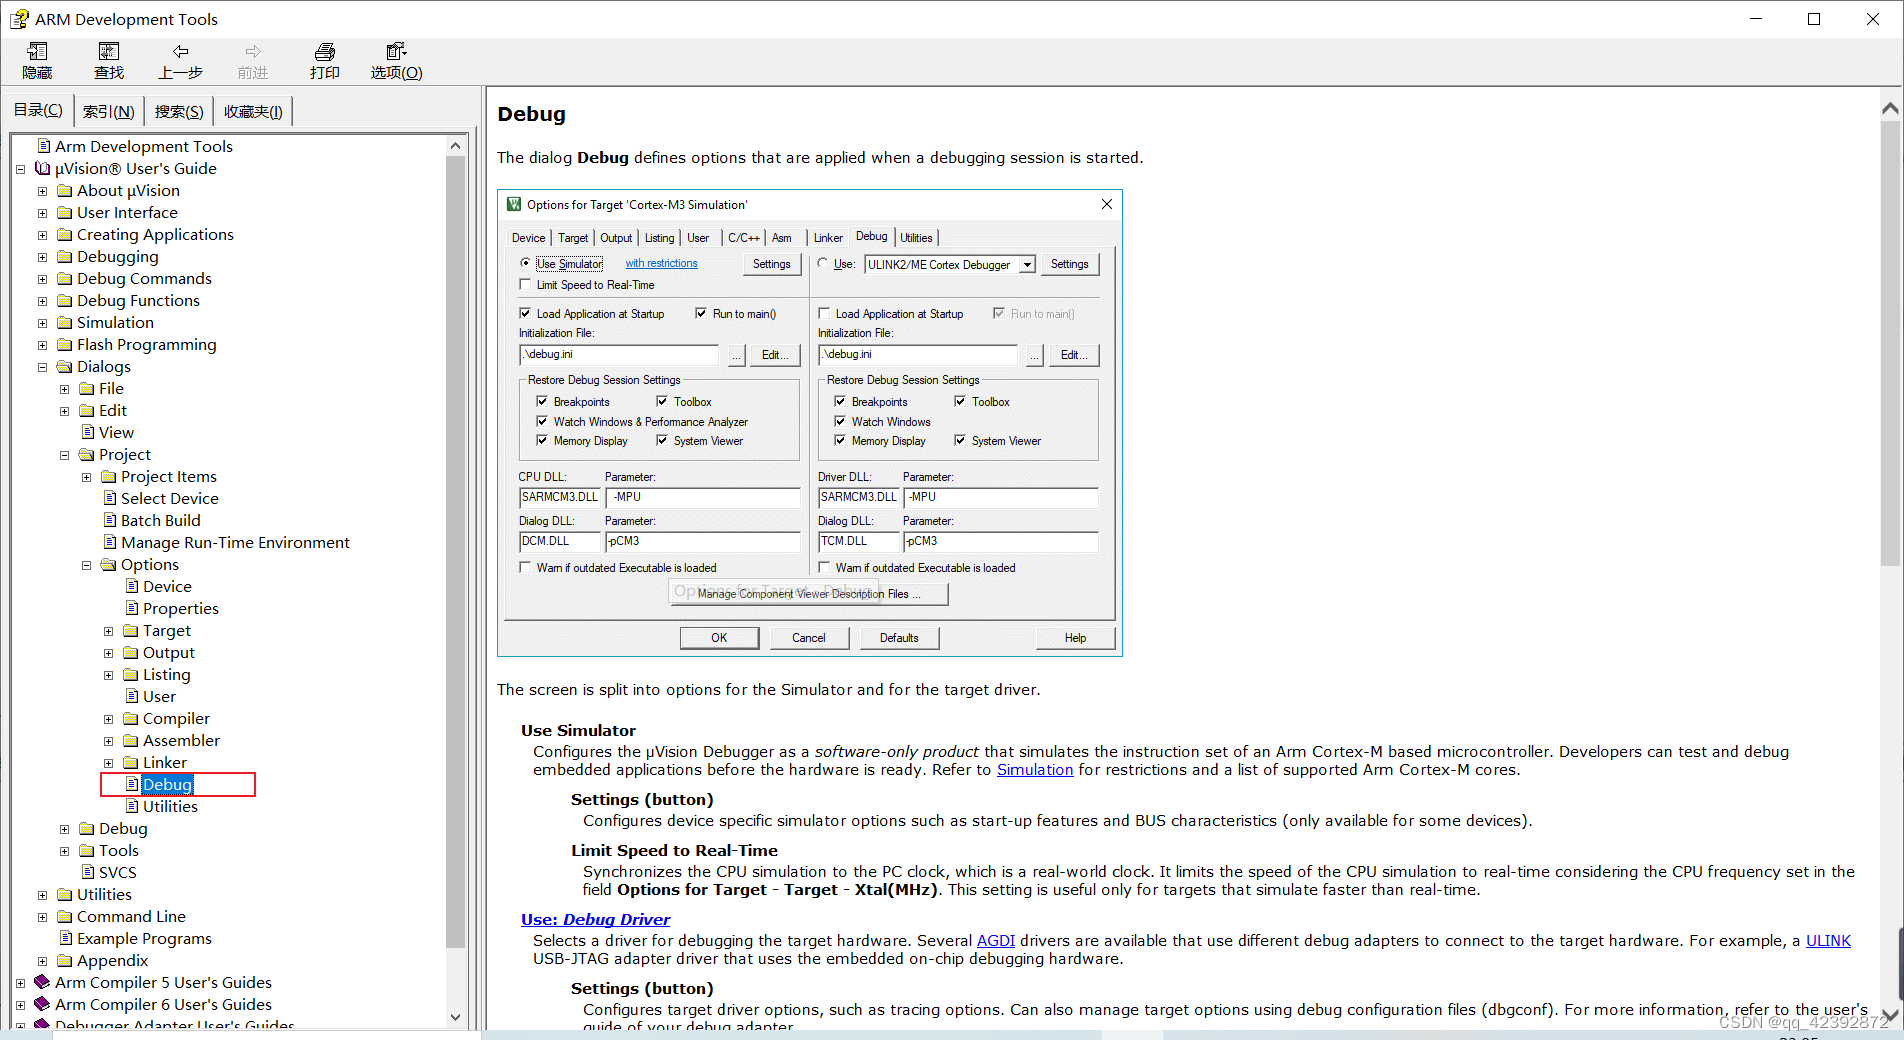
Task: Select Debugging in the contents tree
Action: [x=117, y=256]
